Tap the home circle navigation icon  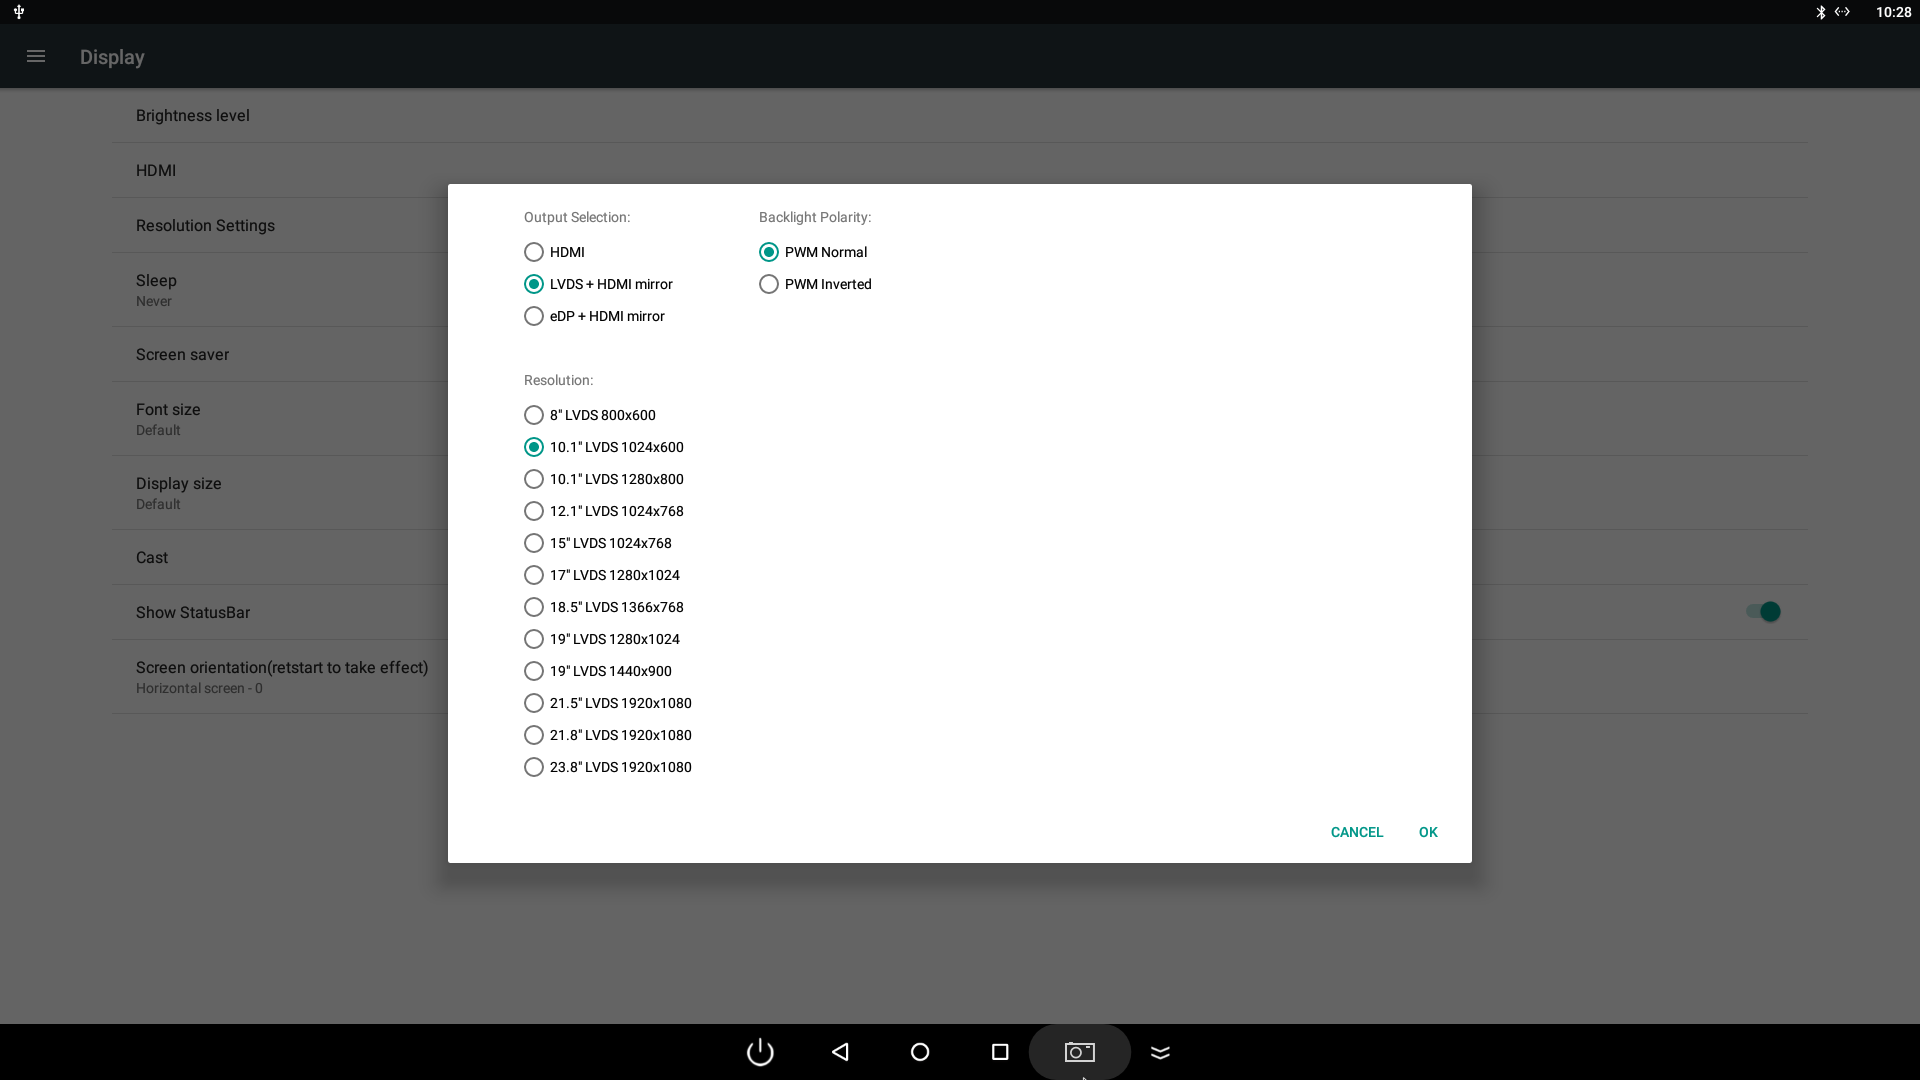(x=920, y=1052)
